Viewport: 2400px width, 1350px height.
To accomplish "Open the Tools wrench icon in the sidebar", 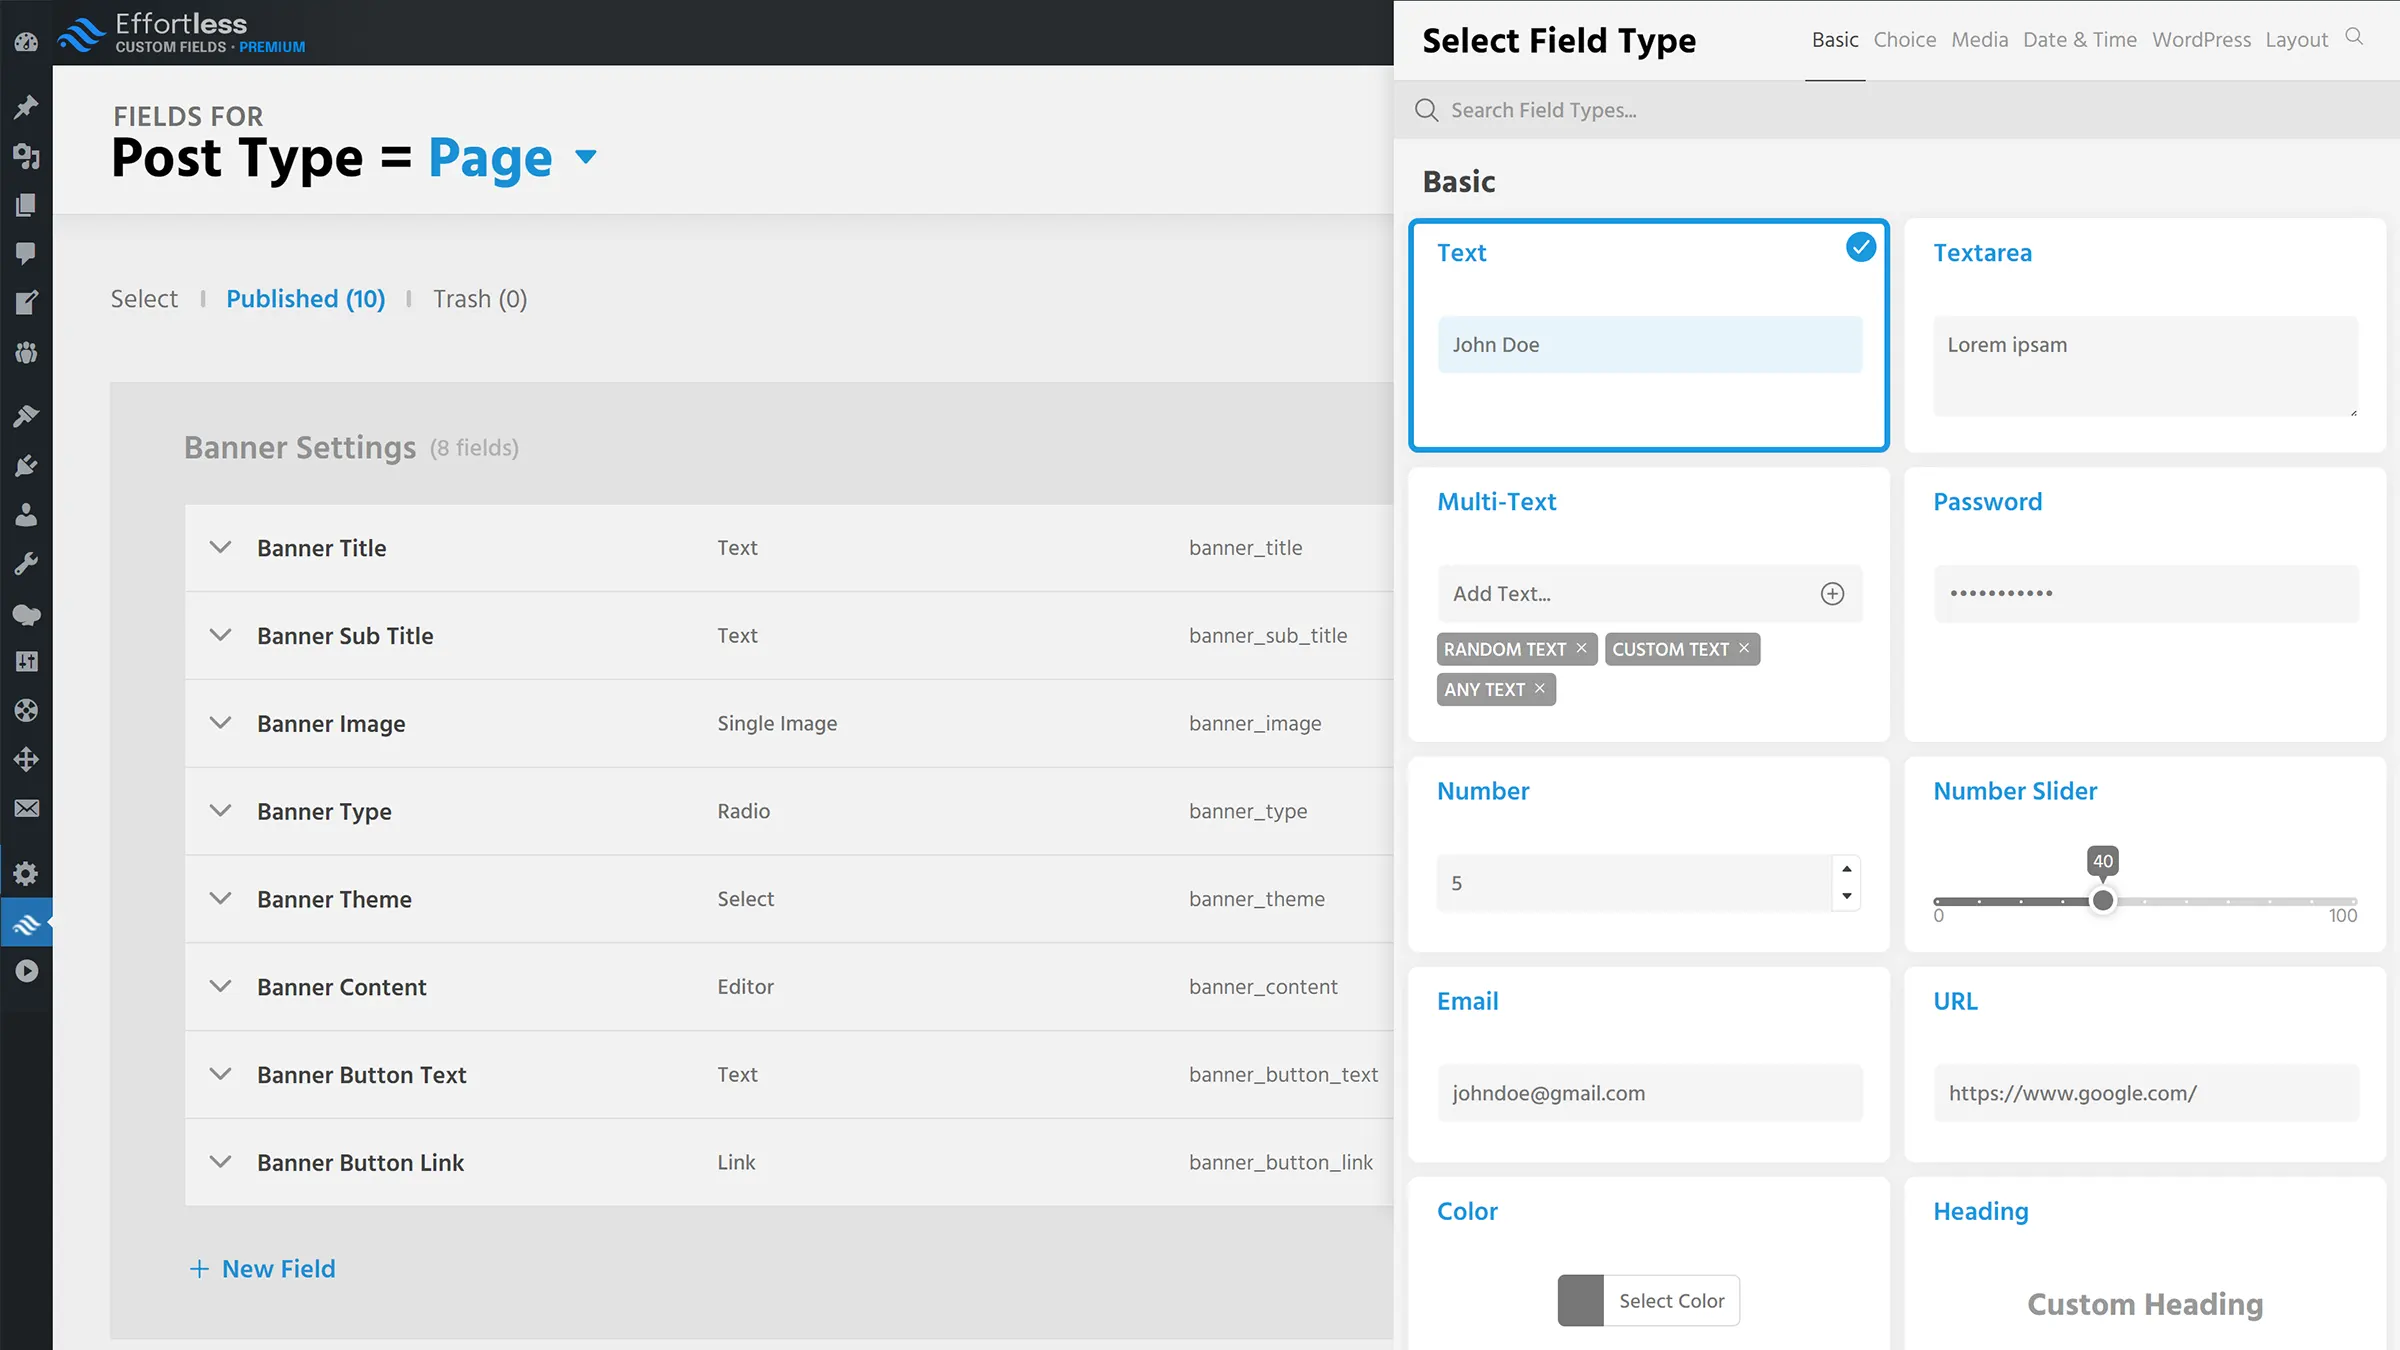I will 25,562.
